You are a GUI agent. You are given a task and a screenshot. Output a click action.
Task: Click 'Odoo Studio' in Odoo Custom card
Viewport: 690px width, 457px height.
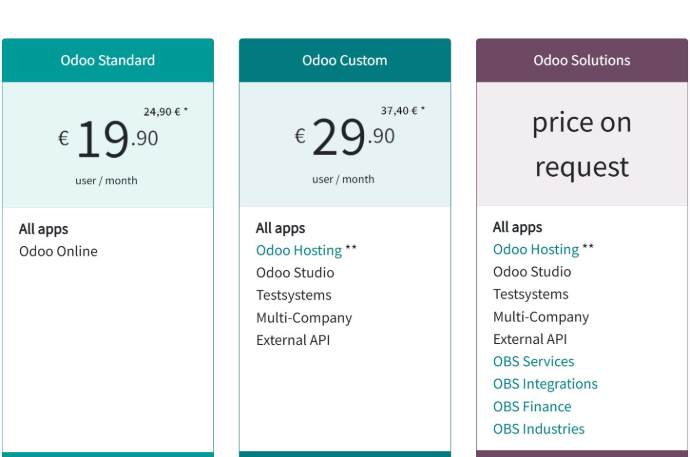pyautogui.click(x=295, y=273)
